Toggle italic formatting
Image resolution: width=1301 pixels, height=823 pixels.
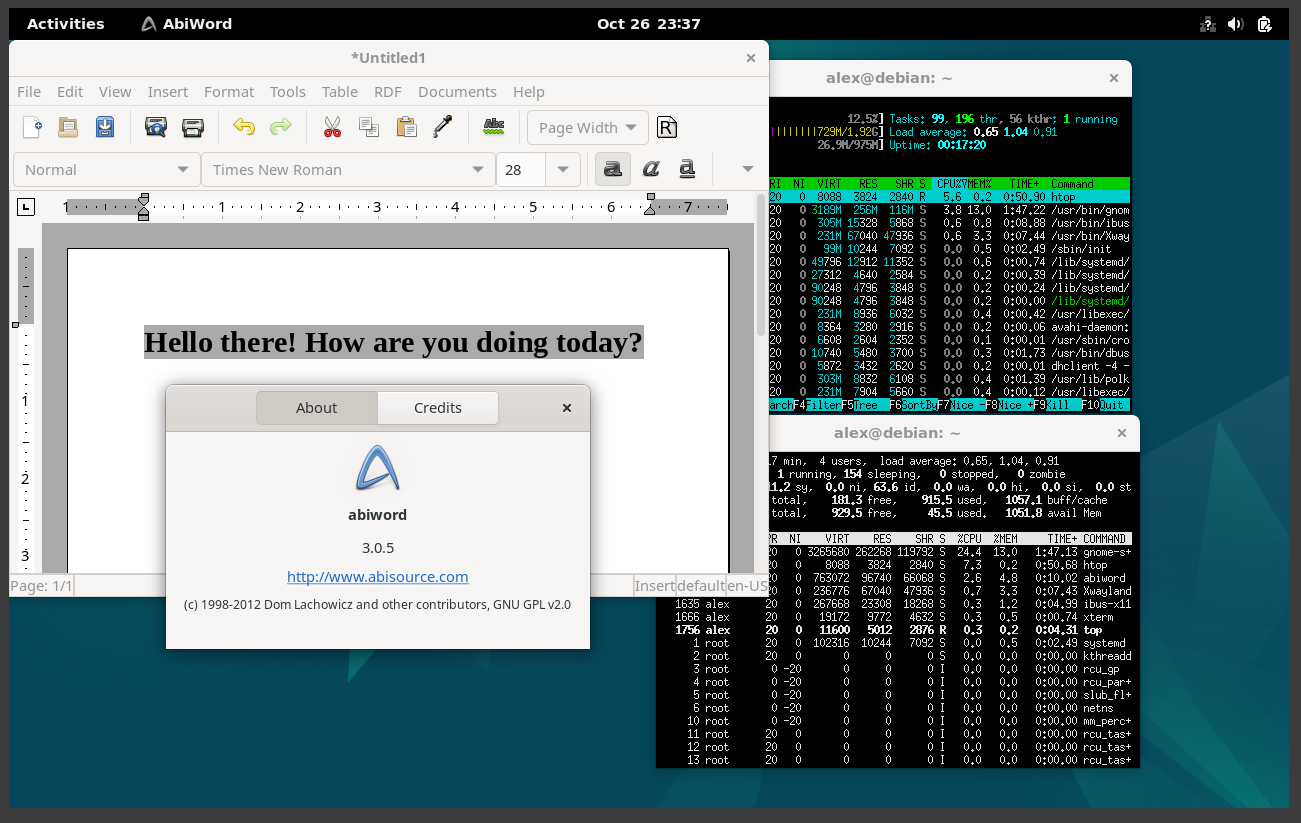click(650, 169)
